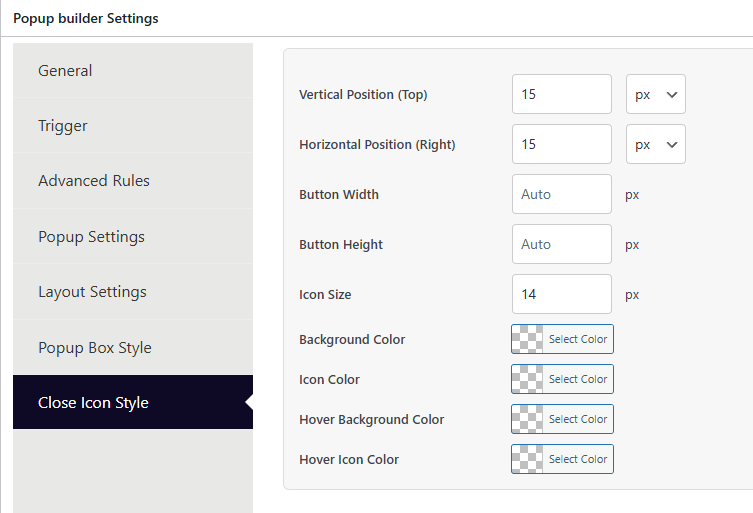The width and height of the screenshot is (753, 513).
Task: Select Color for Background Color
Action: click(577, 339)
